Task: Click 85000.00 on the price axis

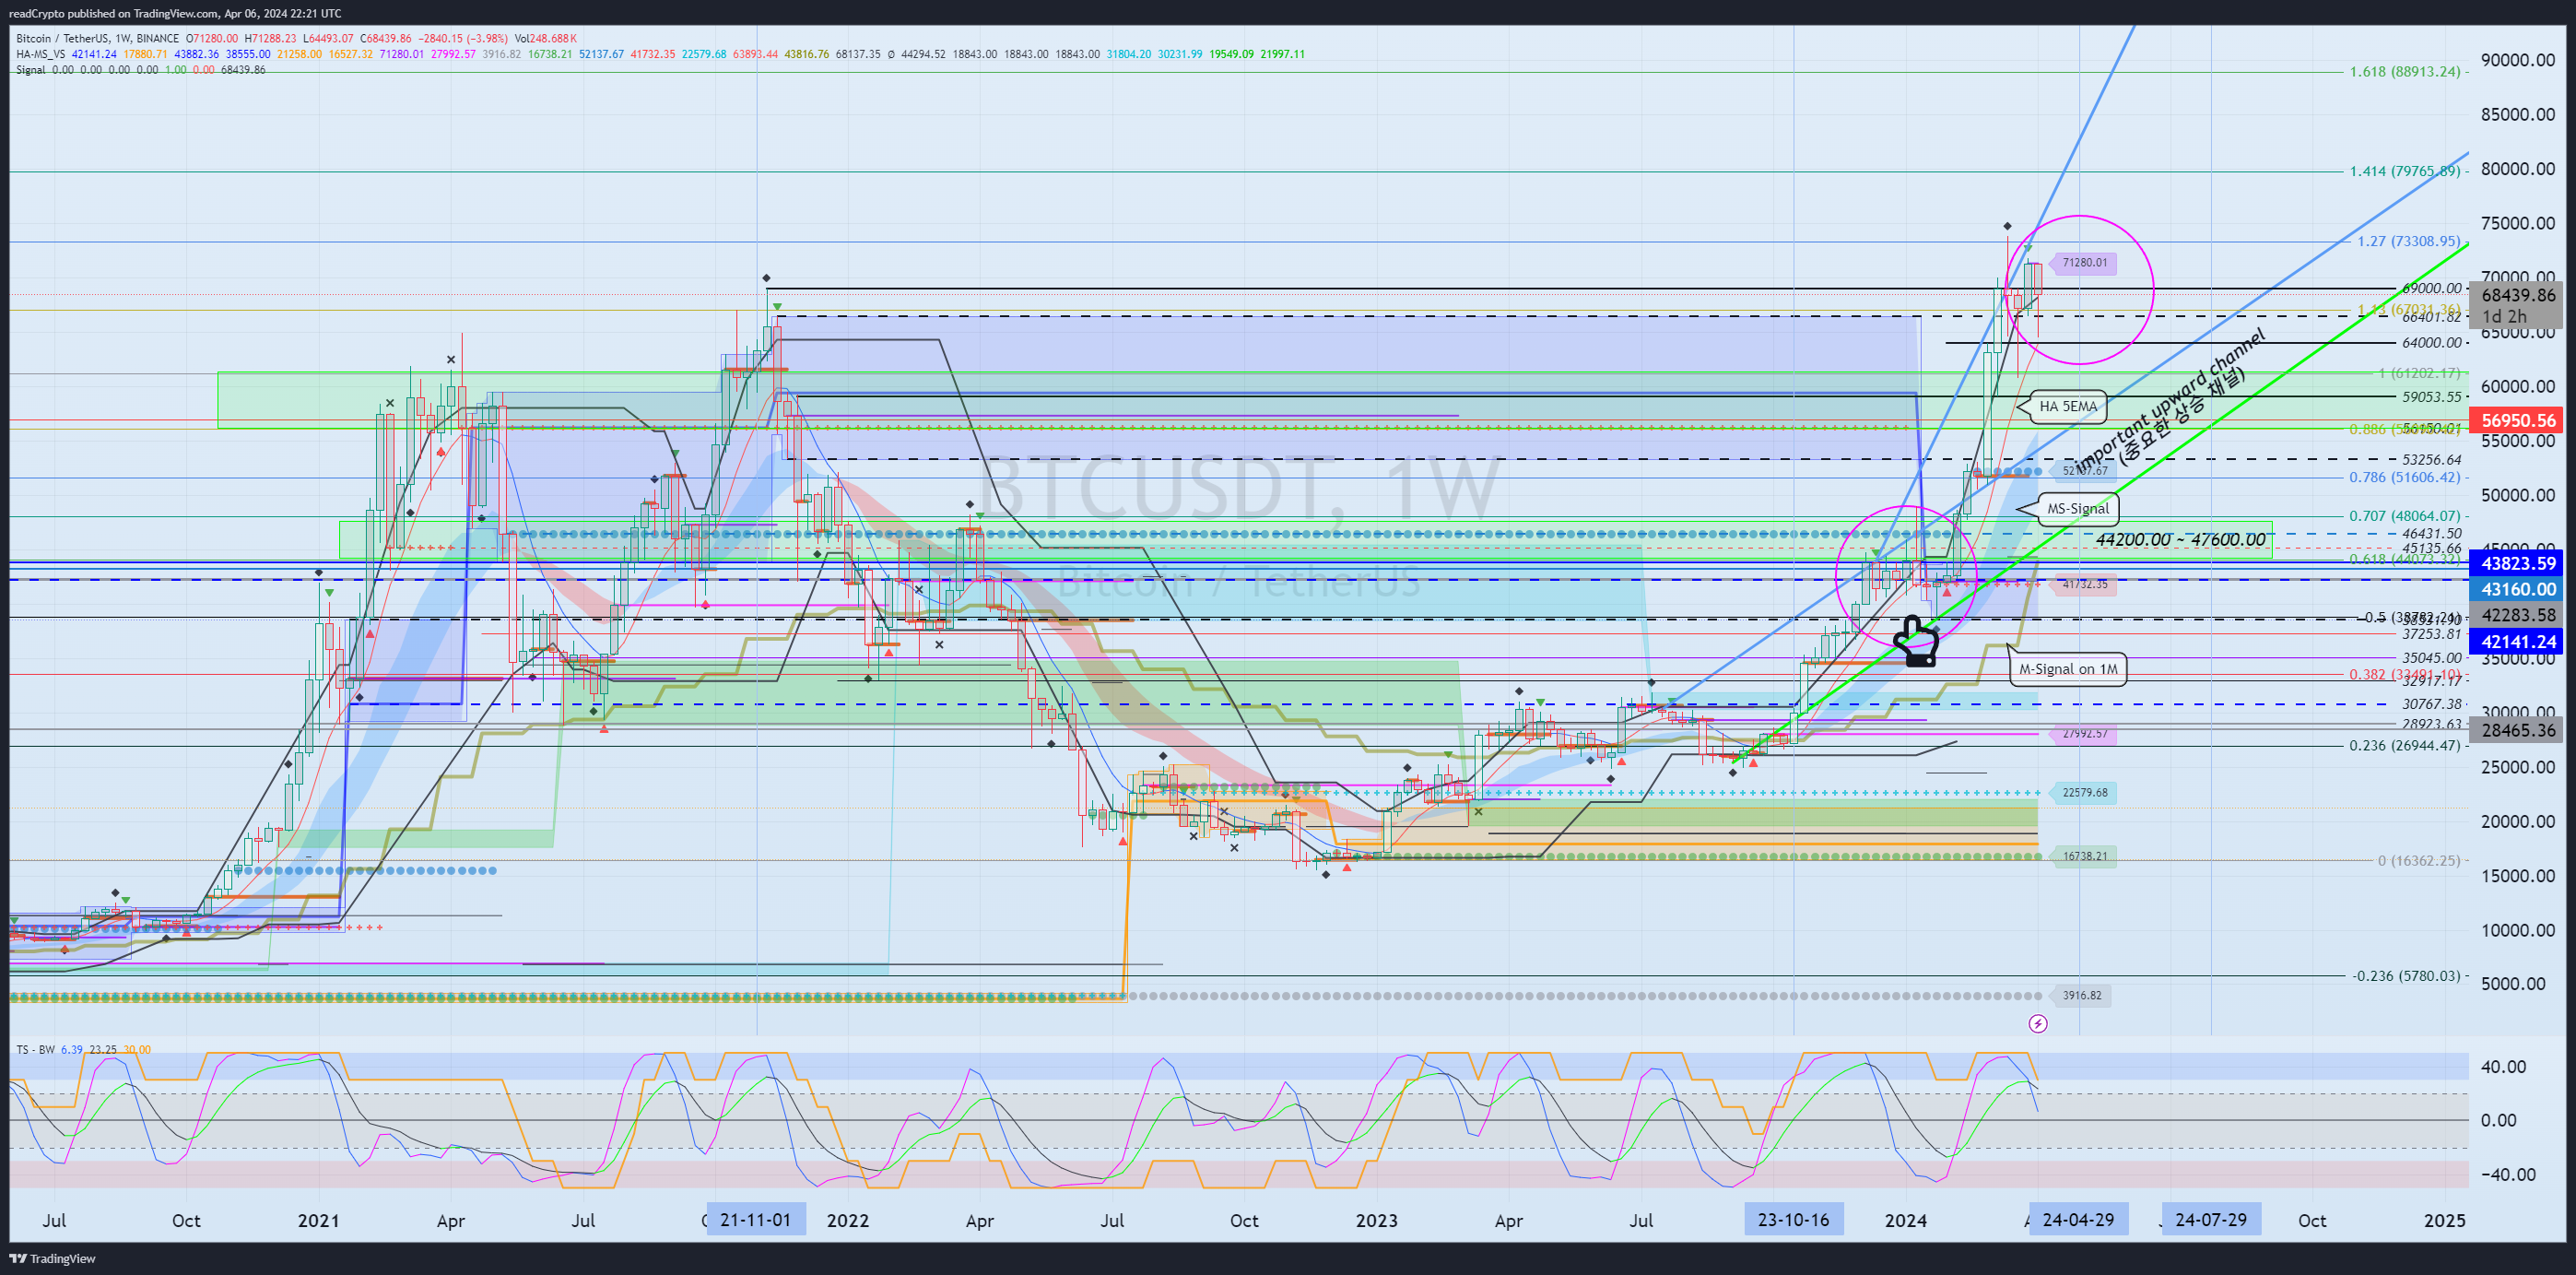Action: (x=2517, y=114)
